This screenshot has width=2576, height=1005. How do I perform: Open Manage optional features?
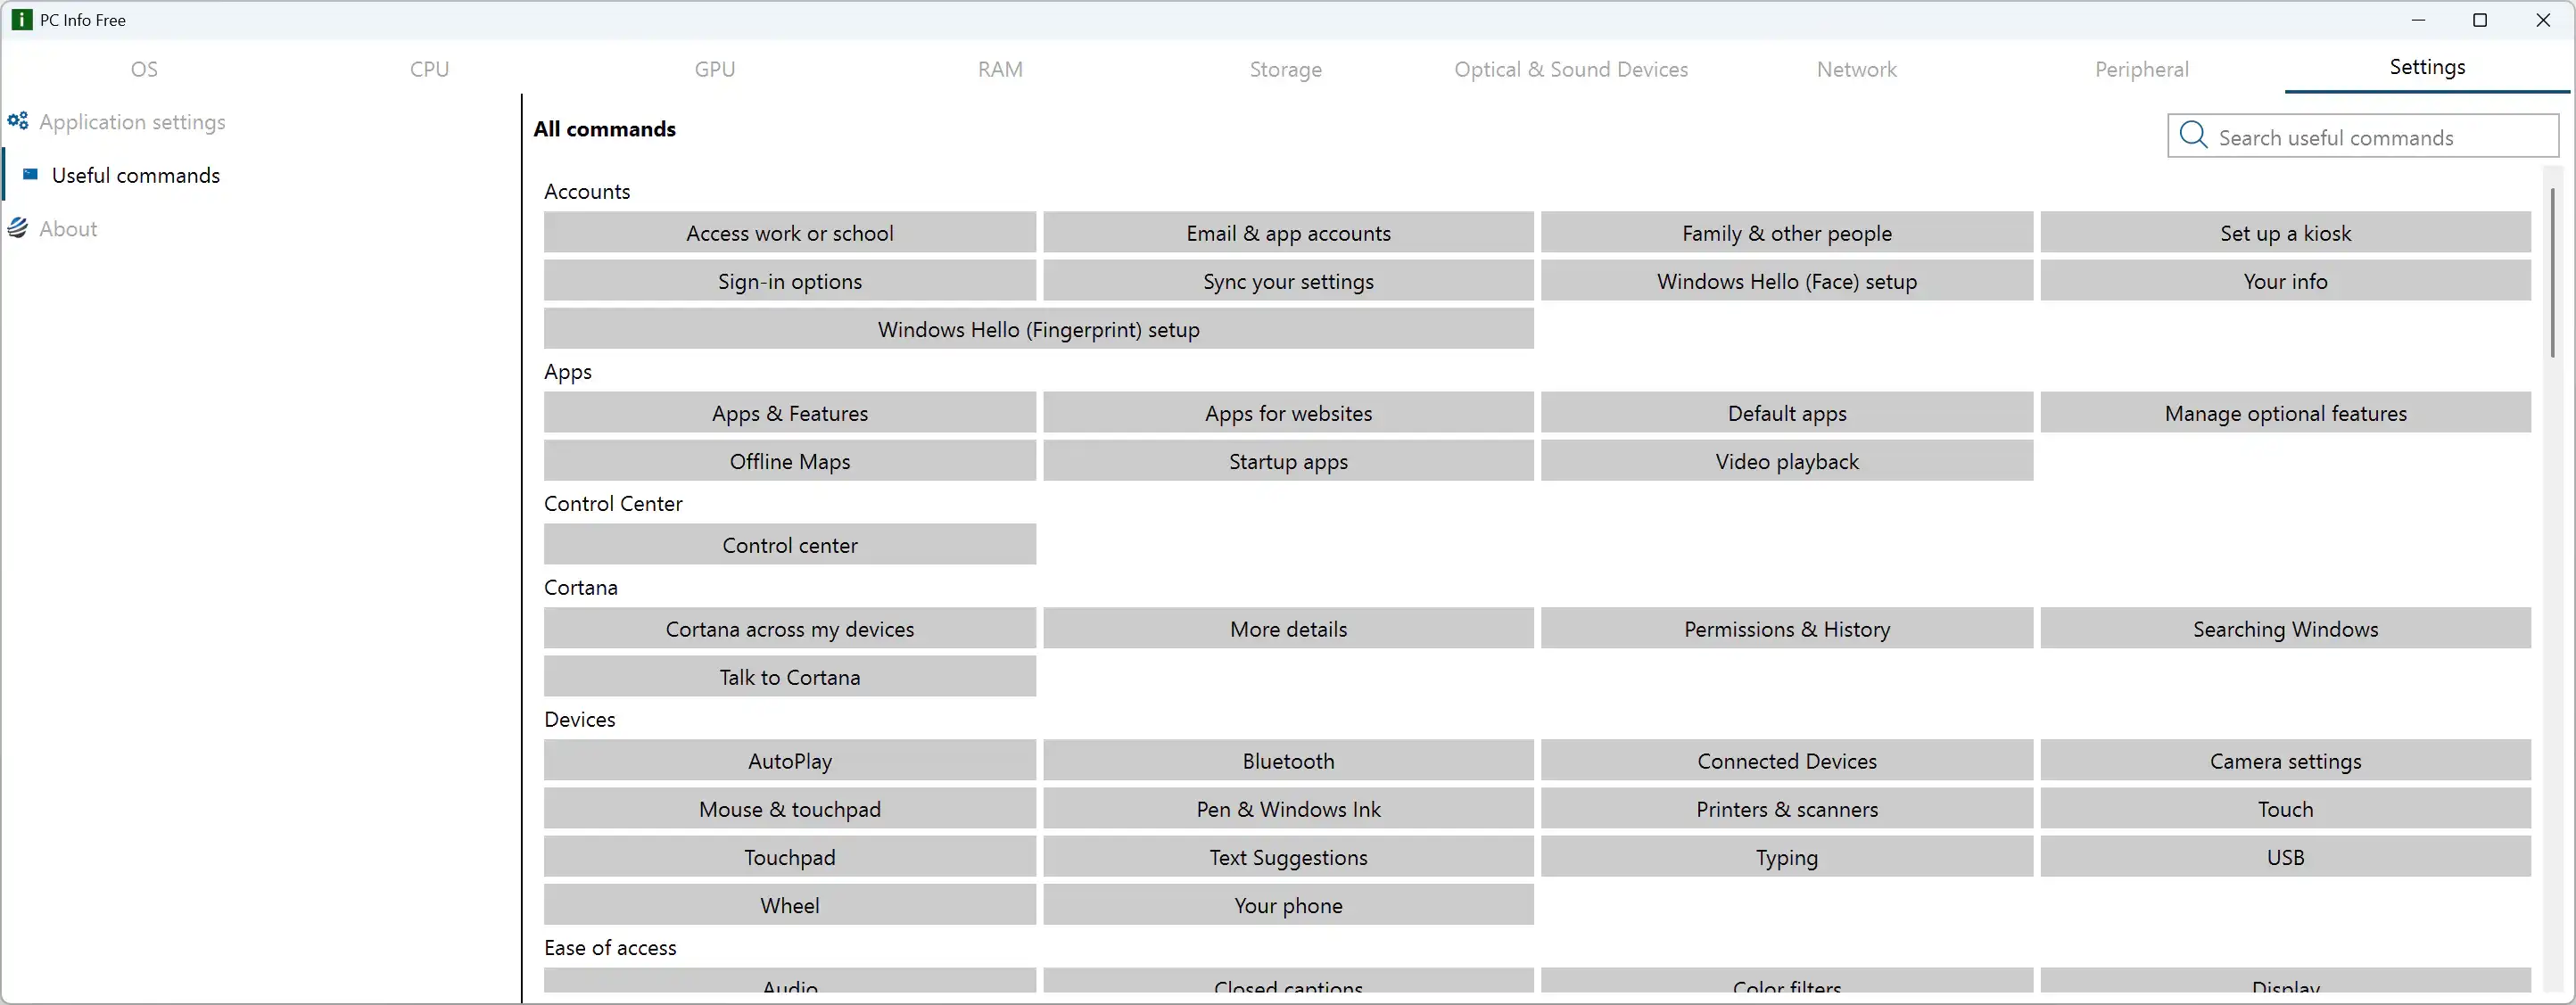[2285, 413]
